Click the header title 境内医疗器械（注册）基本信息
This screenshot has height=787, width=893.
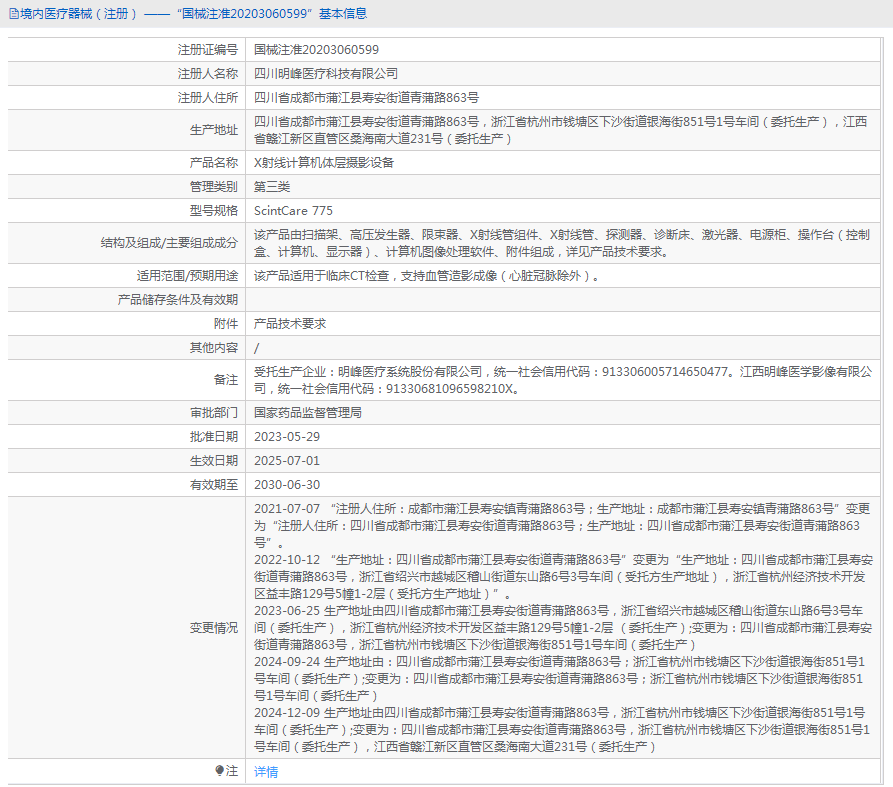pyautogui.click(x=194, y=14)
